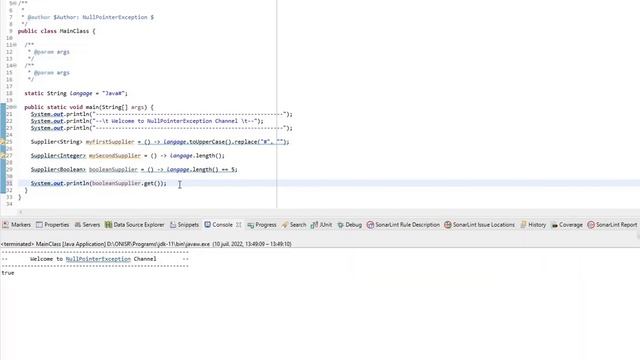Viewport: 640px width, 360px height.
Task: Open the Properties tab
Action: 53,224
